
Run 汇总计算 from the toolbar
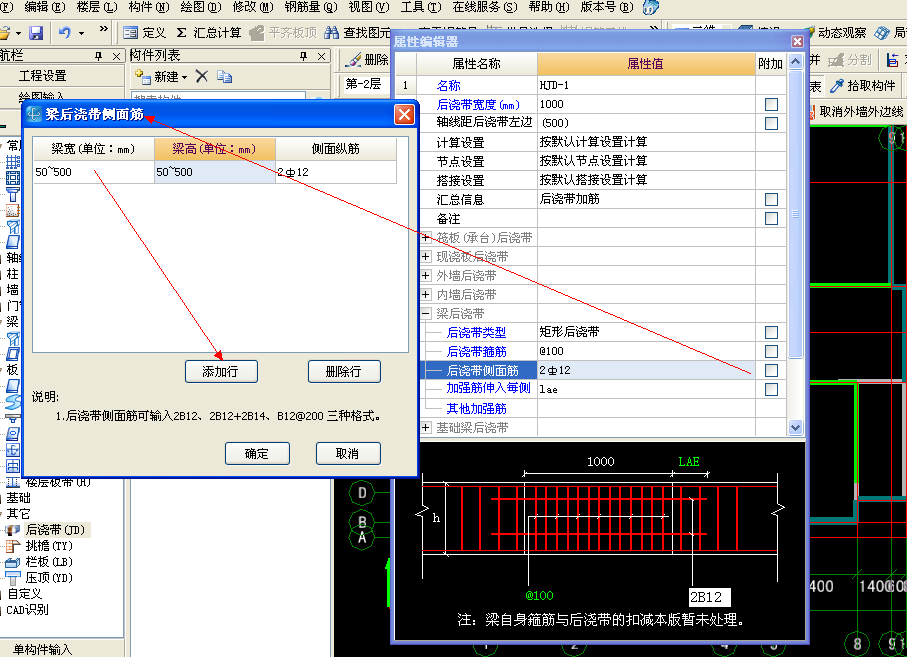tap(208, 33)
